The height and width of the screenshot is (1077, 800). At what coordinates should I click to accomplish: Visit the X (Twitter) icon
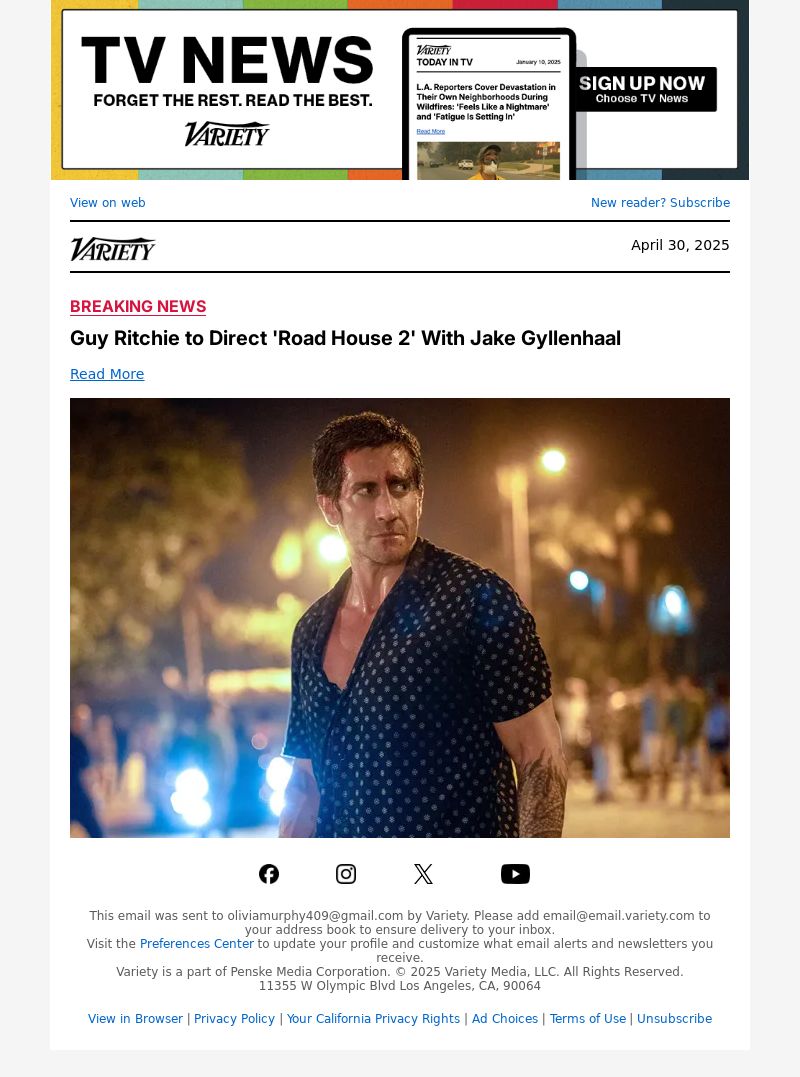pos(423,874)
